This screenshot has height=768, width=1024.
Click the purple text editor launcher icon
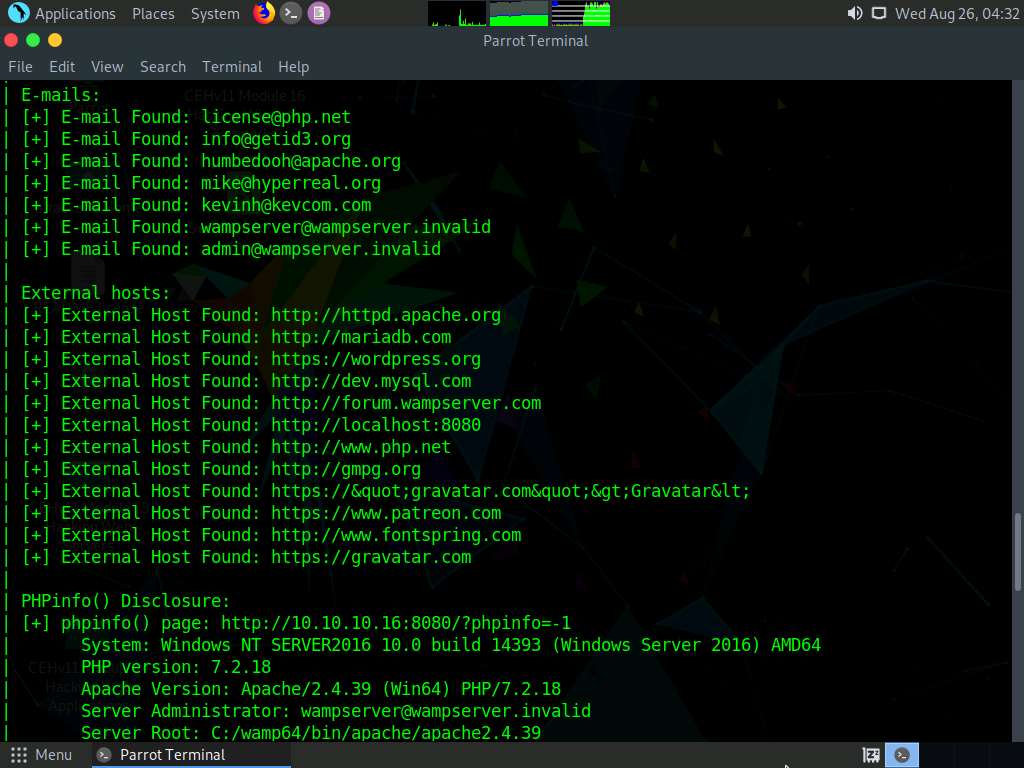pos(319,13)
